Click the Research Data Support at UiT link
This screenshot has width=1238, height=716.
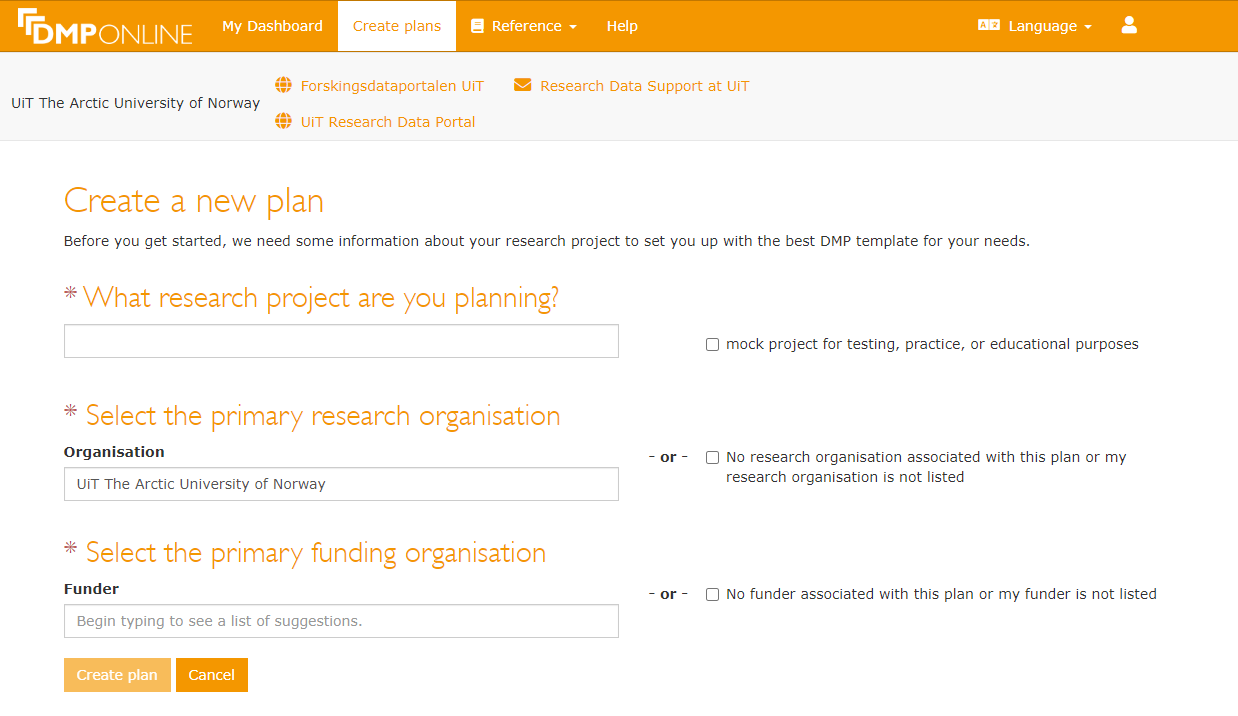click(645, 85)
